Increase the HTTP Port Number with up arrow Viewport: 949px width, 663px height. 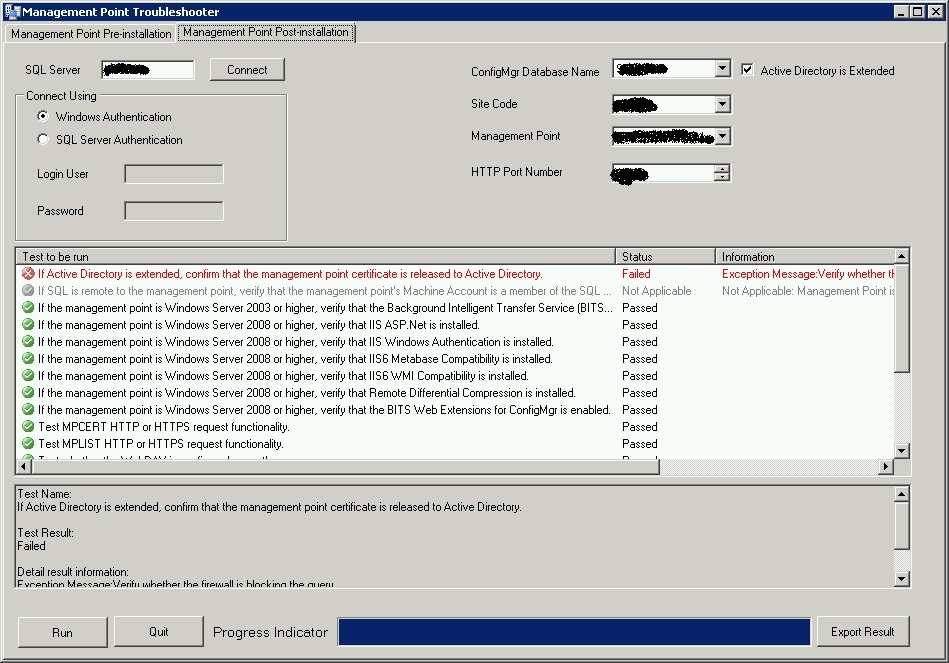721,169
